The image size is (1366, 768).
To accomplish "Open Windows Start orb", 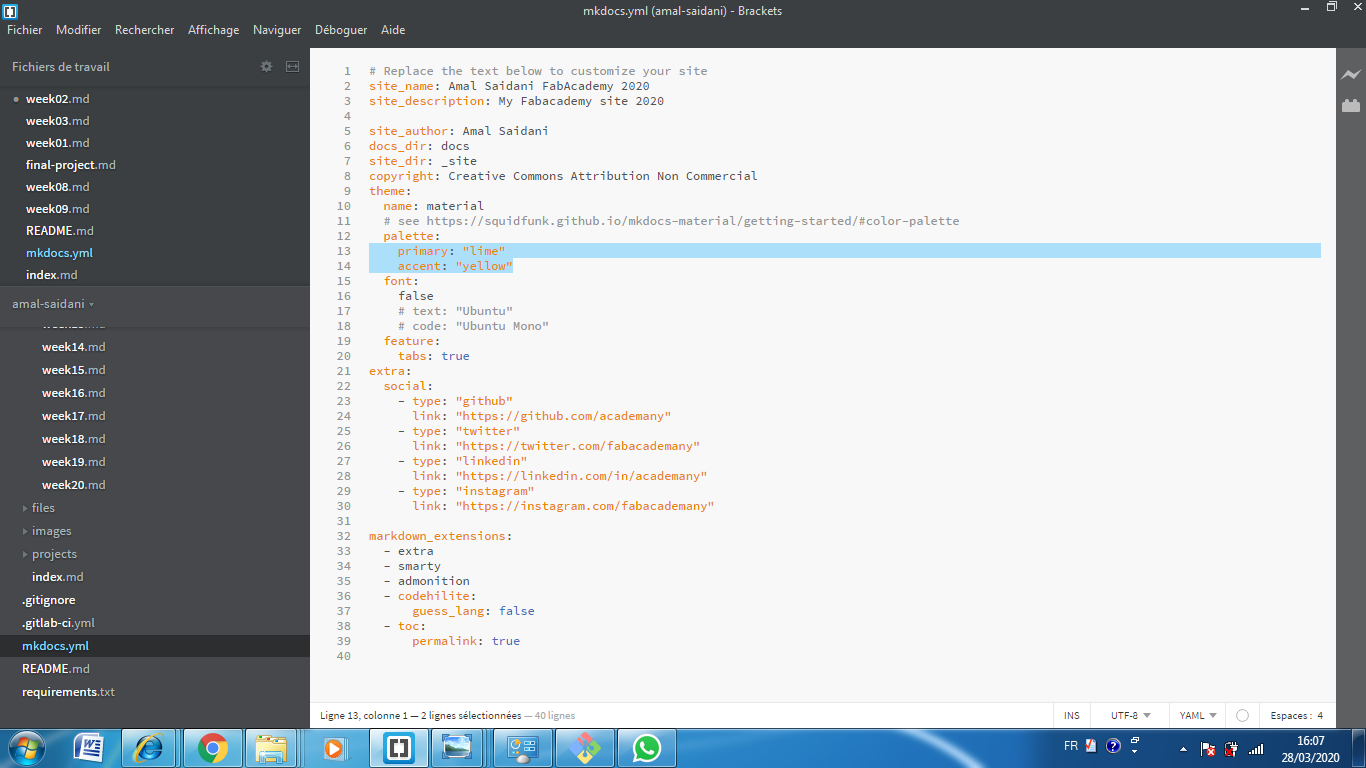I will [x=26, y=748].
